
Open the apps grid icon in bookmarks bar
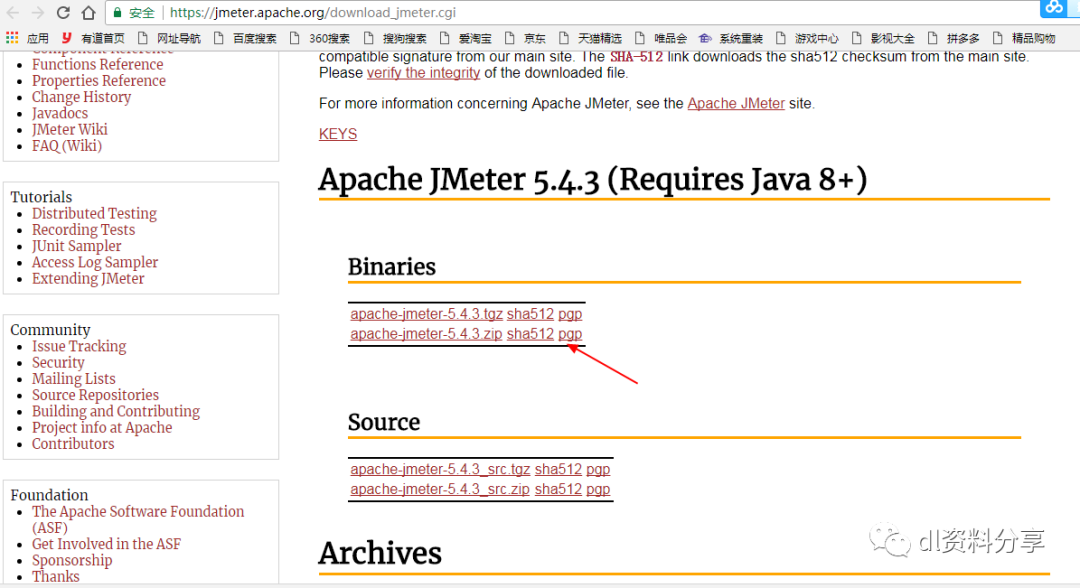pyautogui.click(x=12, y=38)
